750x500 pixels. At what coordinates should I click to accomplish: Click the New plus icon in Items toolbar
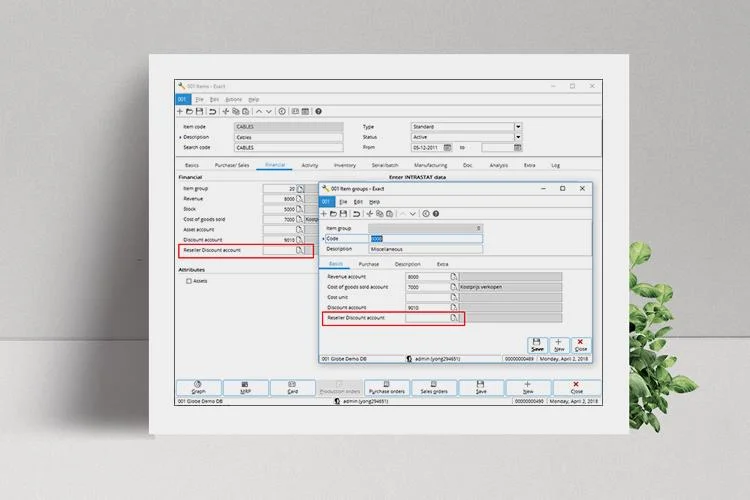pyautogui.click(x=180, y=111)
